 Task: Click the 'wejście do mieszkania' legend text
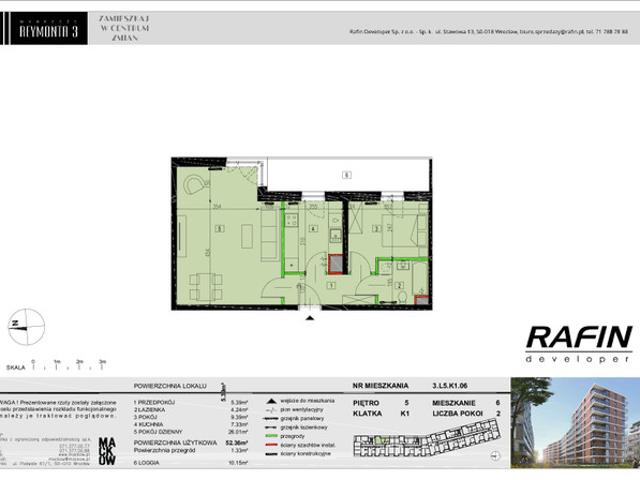coord(307,401)
